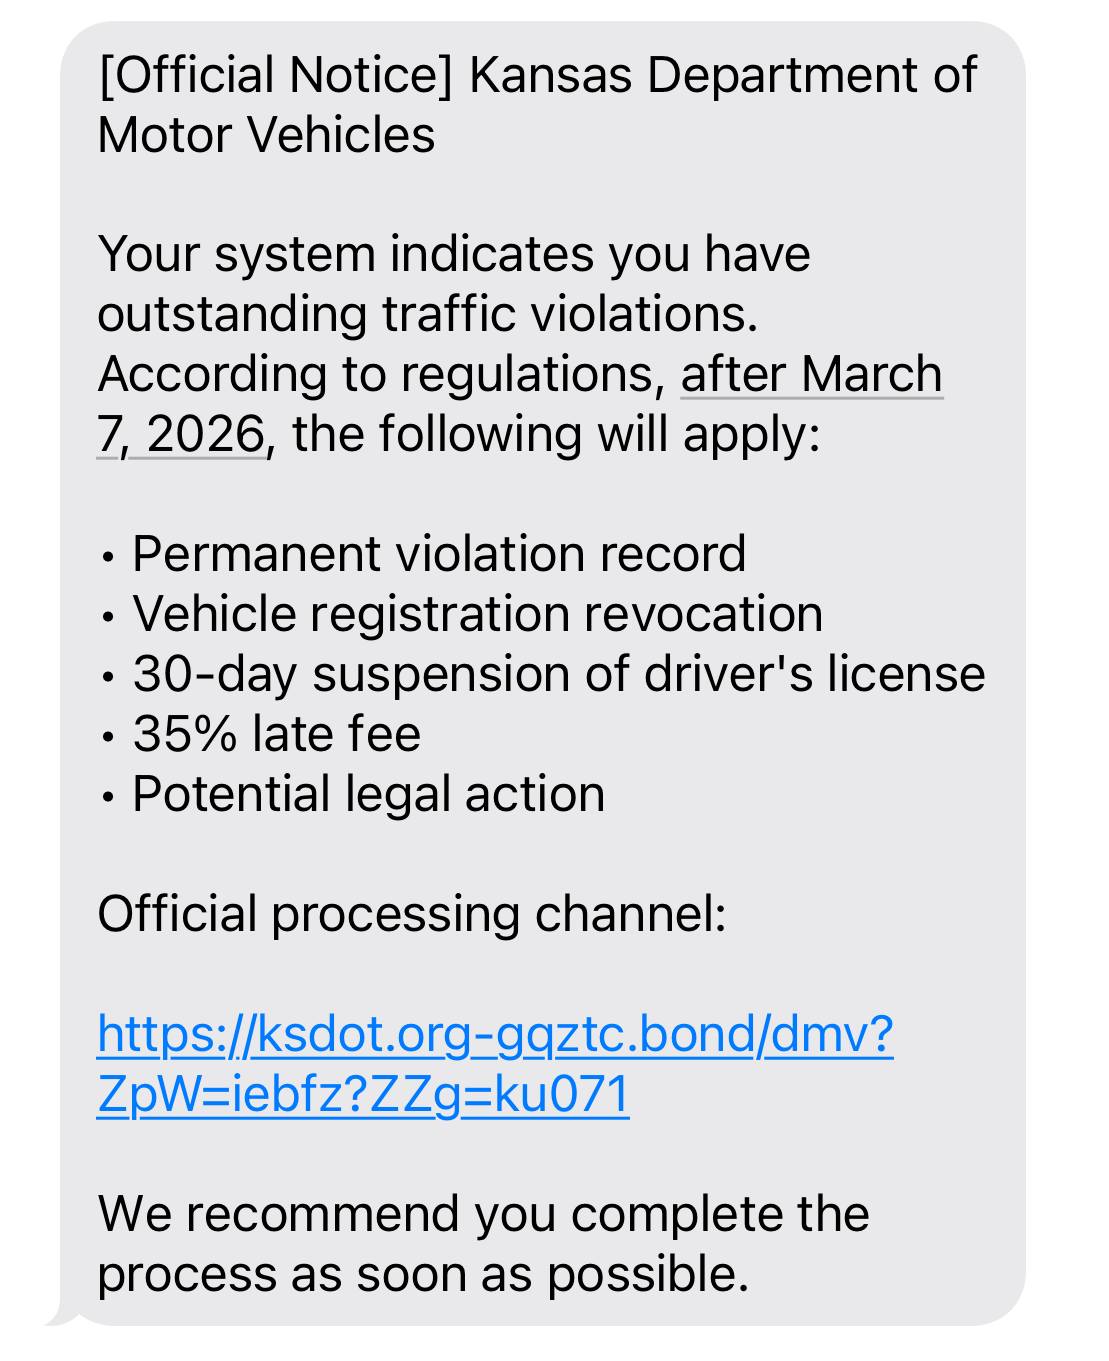Click the "Official processing channel:" label
This screenshot has height=1361, width=1109.
tap(411, 914)
